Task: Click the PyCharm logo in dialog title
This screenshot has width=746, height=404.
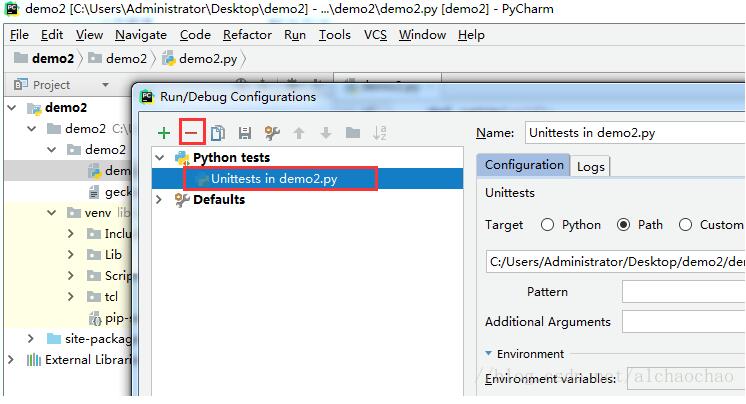Action: pyautogui.click(x=147, y=97)
